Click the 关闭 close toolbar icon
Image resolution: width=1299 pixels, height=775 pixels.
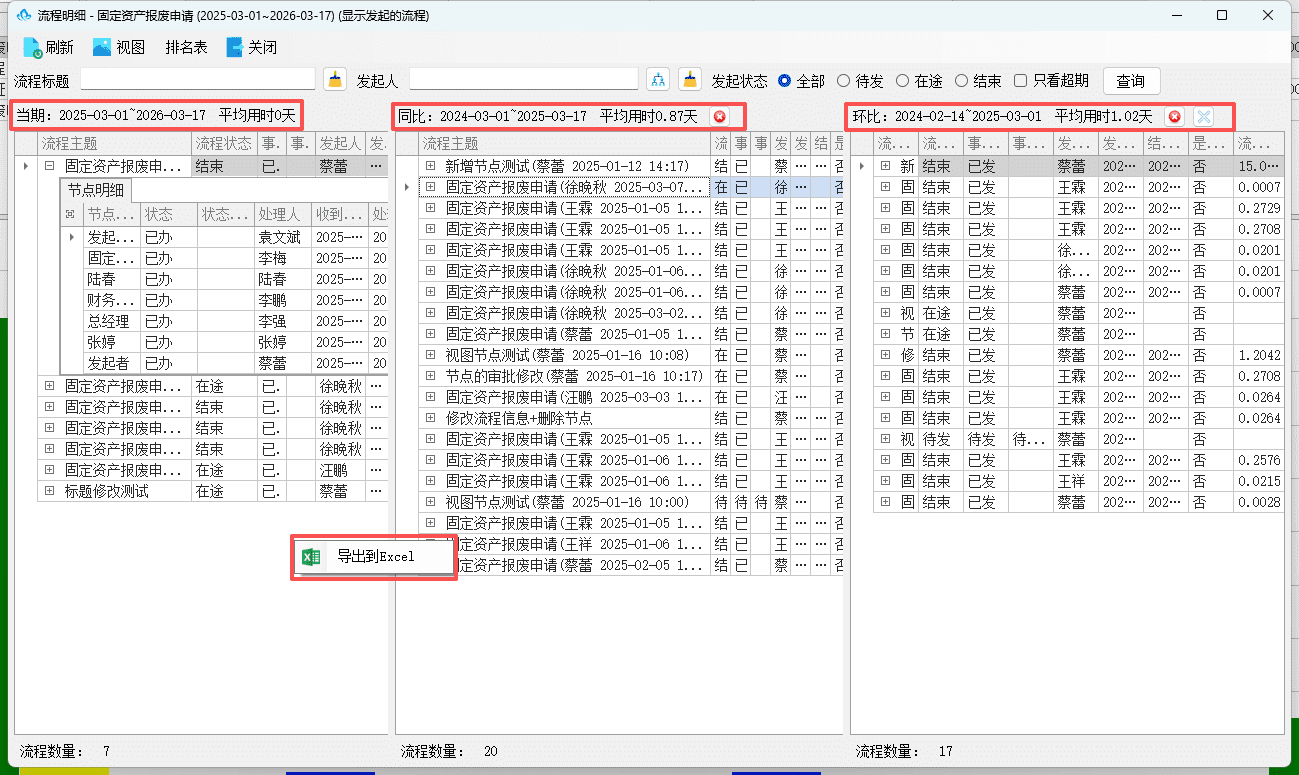[235, 47]
